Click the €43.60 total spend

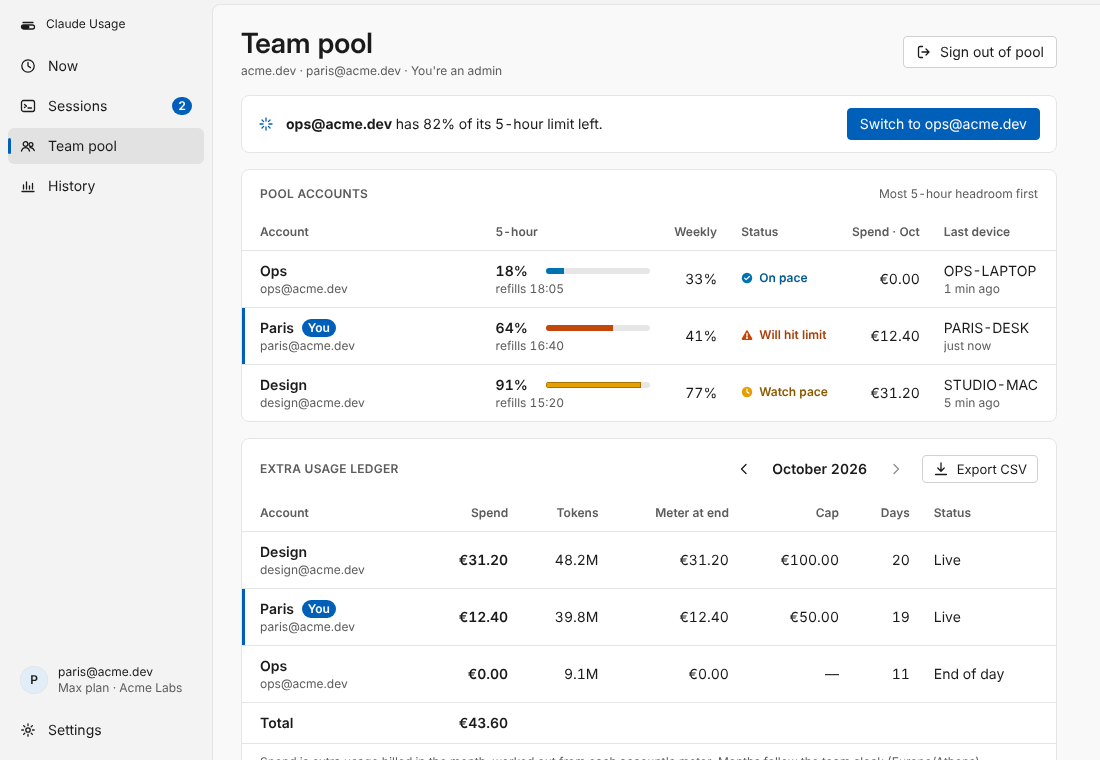[x=483, y=723]
